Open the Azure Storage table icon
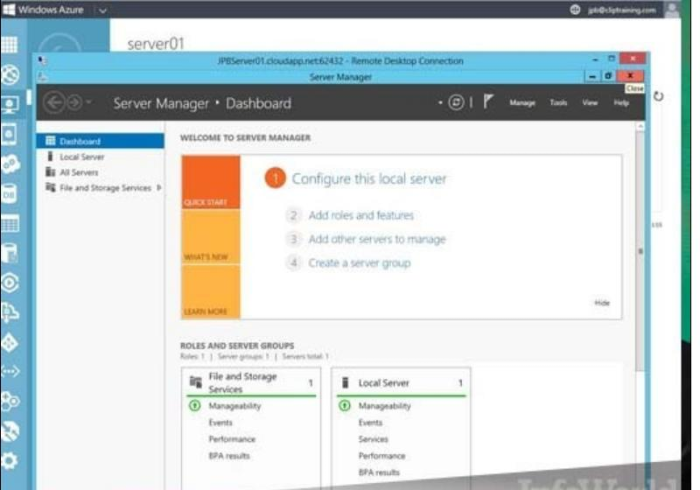 click(10, 224)
